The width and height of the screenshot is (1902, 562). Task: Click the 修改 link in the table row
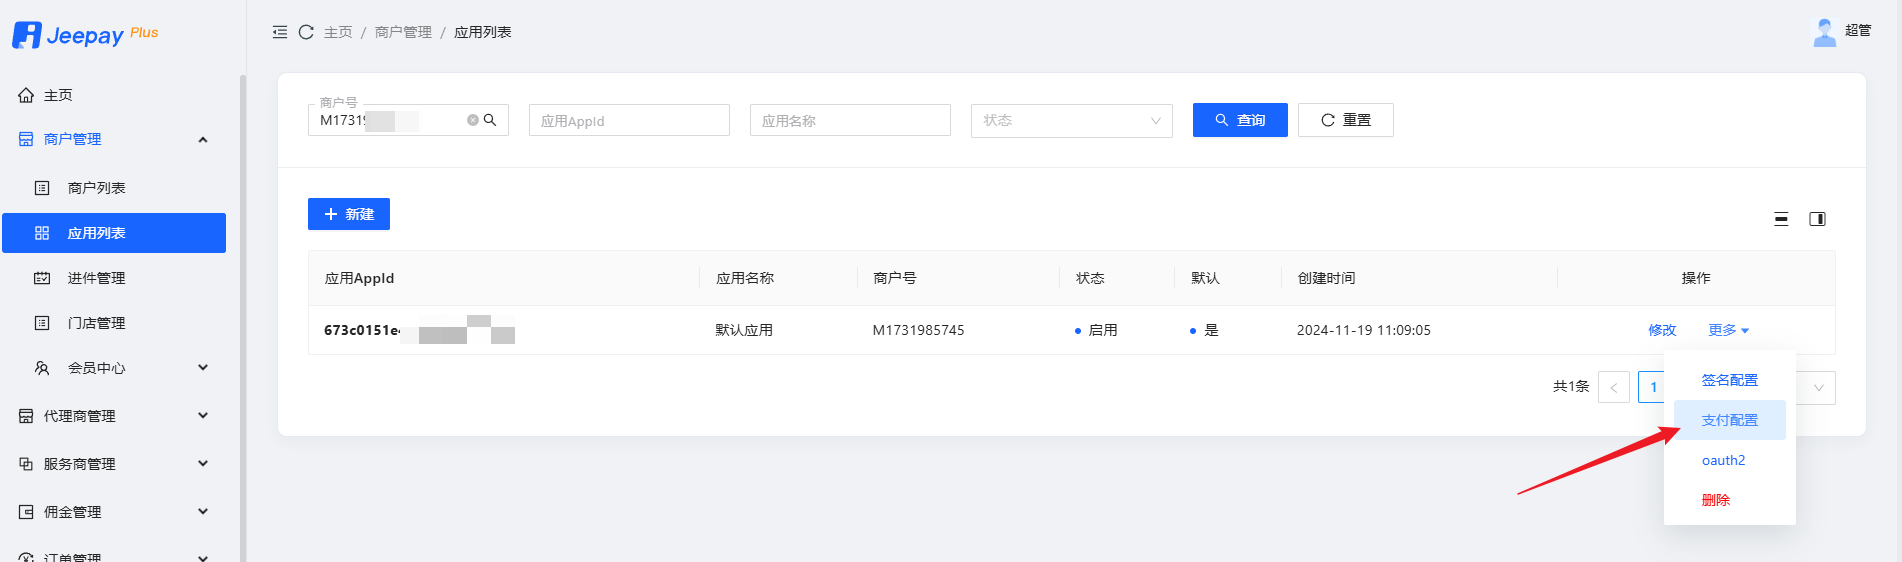pos(1662,330)
